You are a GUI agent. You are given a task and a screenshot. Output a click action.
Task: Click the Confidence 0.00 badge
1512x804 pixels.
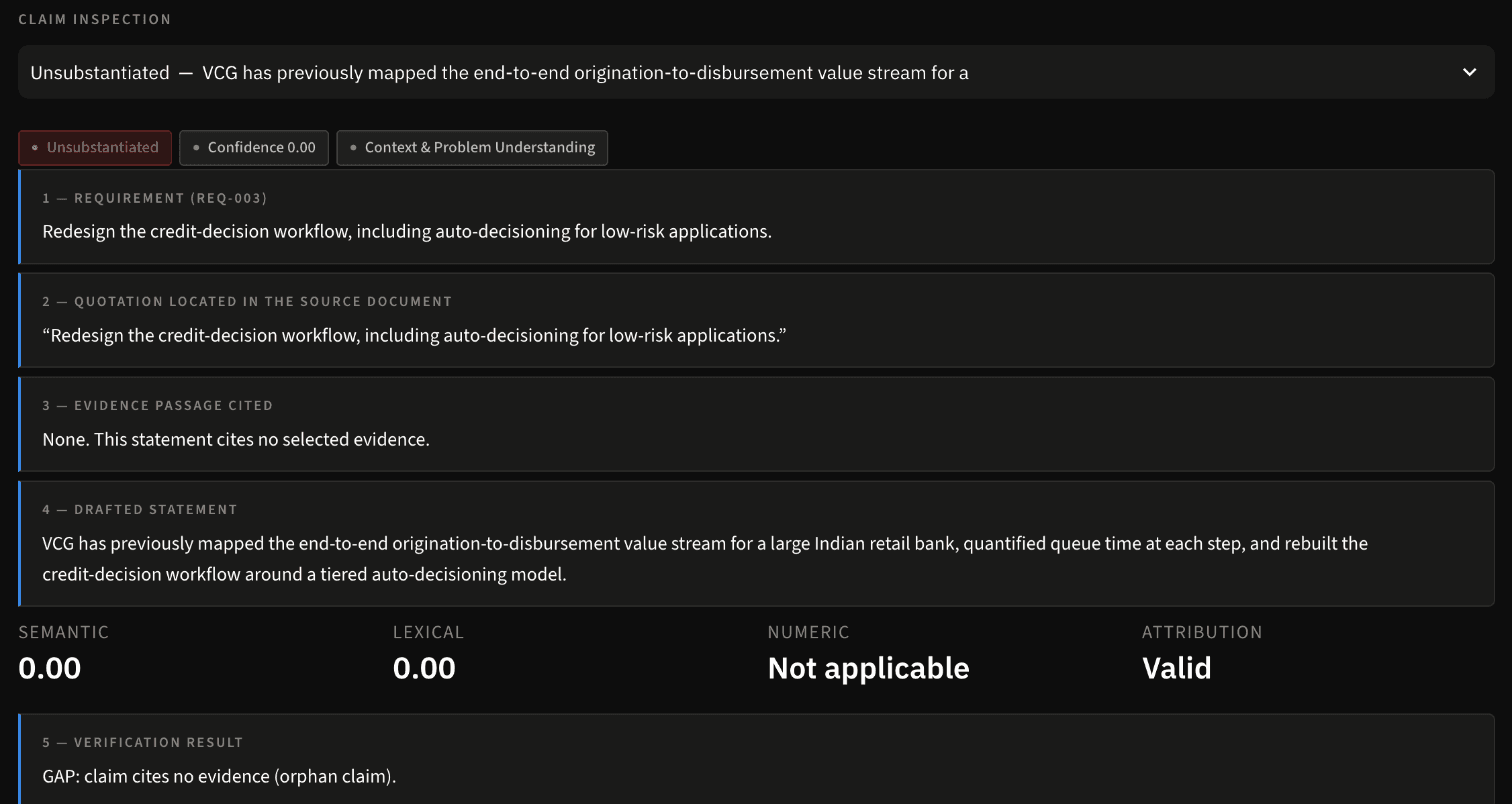(x=254, y=148)
